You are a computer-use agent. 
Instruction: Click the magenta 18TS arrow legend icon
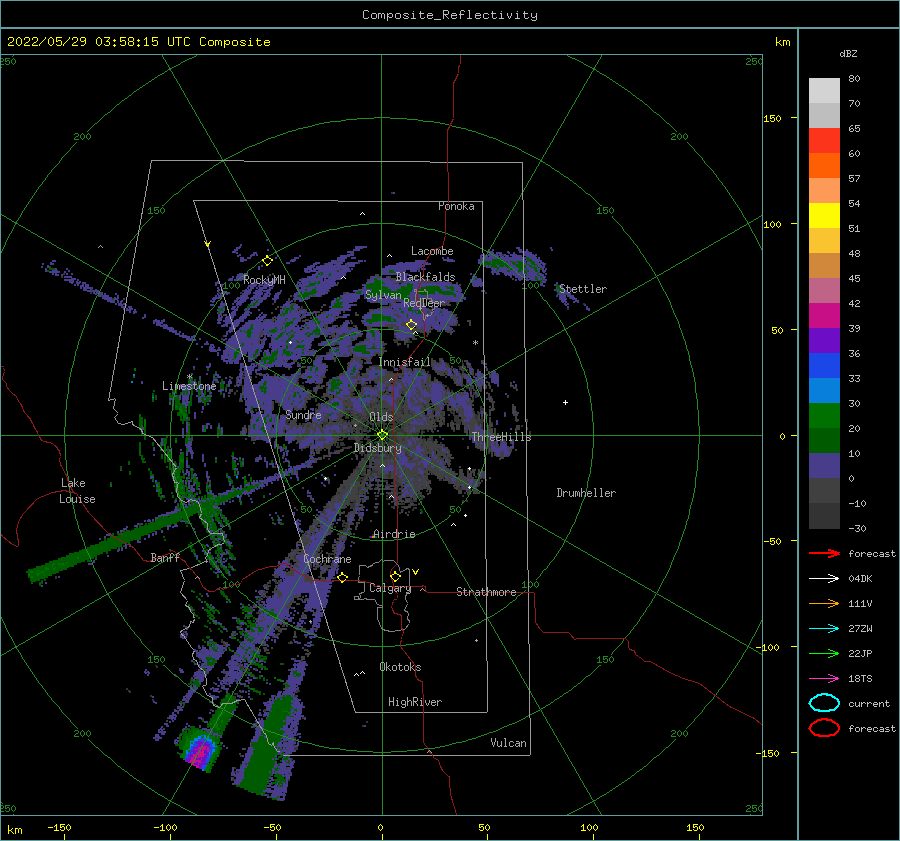point(824,679)
